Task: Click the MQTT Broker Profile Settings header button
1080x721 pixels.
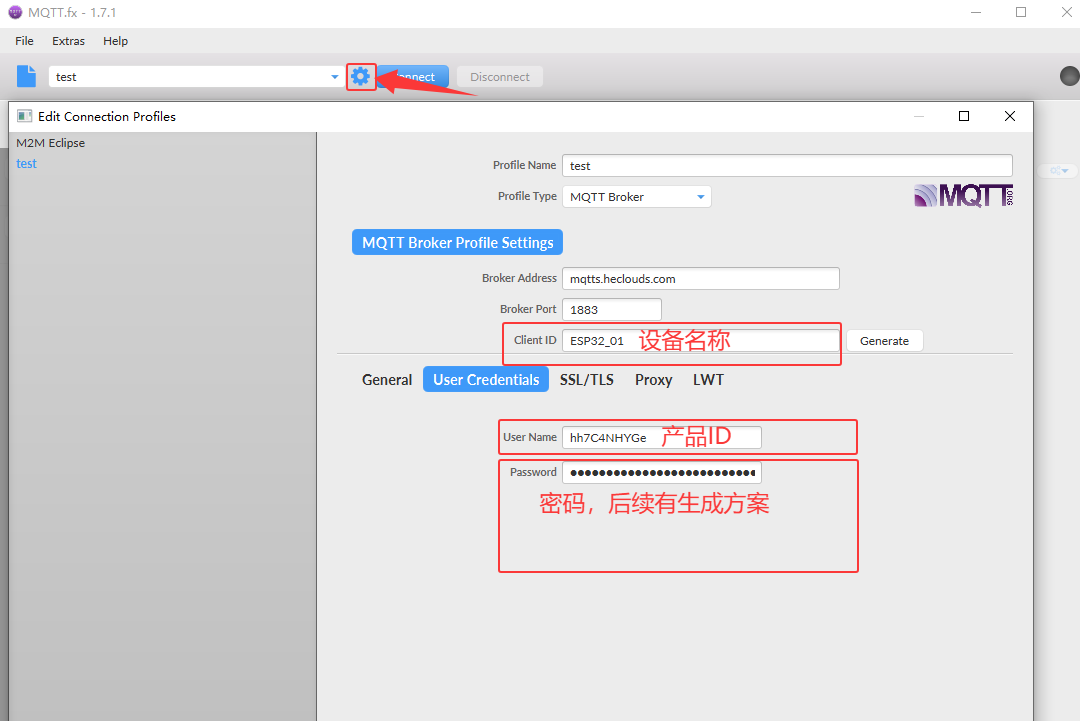Action: [457, 242]
